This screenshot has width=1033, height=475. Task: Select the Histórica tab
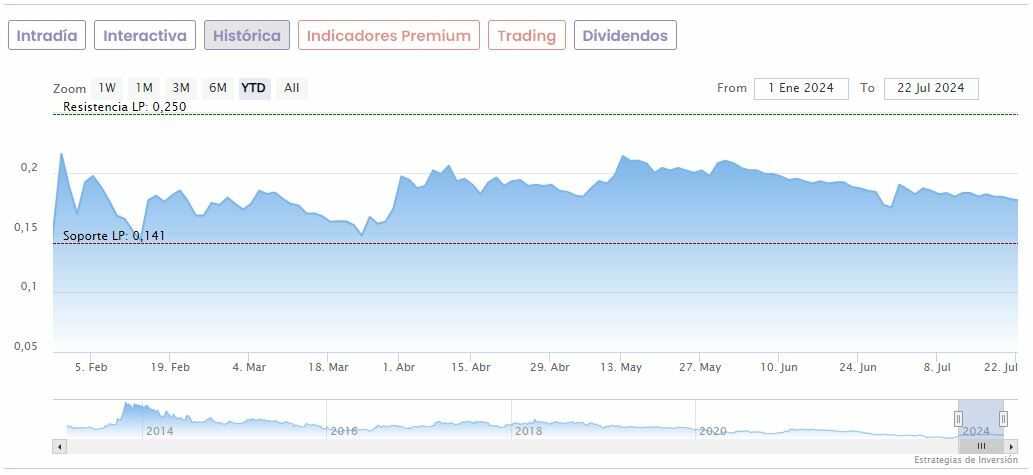coord(247,36)
